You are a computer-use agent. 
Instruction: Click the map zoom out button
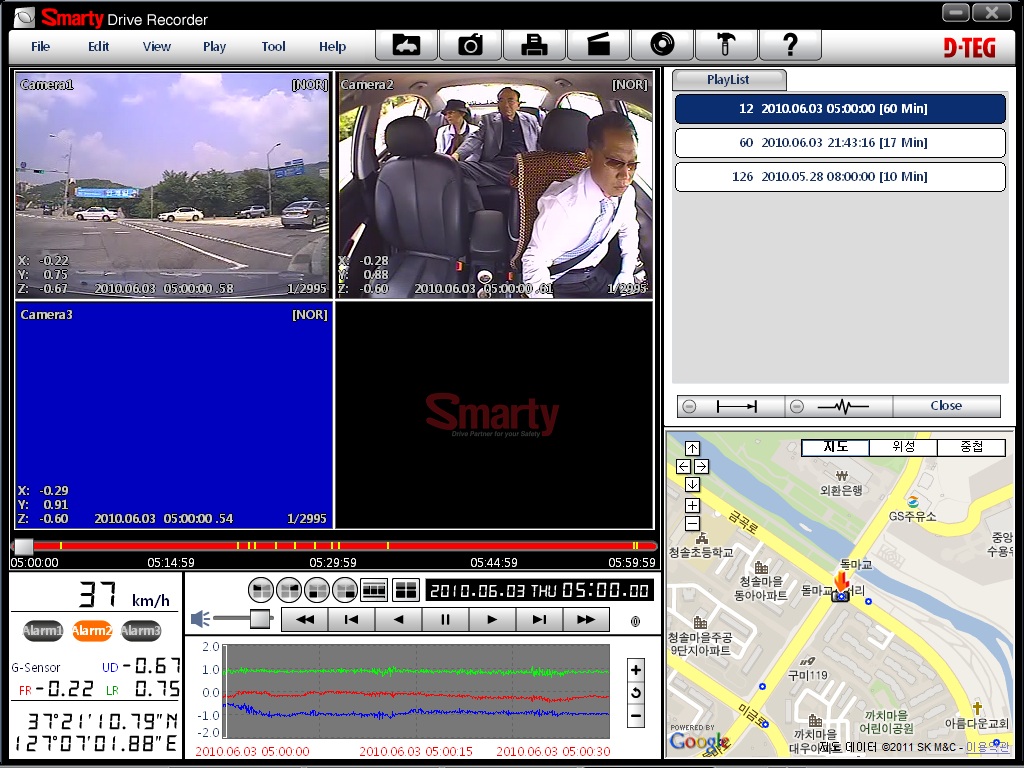[x=692, y=524]
